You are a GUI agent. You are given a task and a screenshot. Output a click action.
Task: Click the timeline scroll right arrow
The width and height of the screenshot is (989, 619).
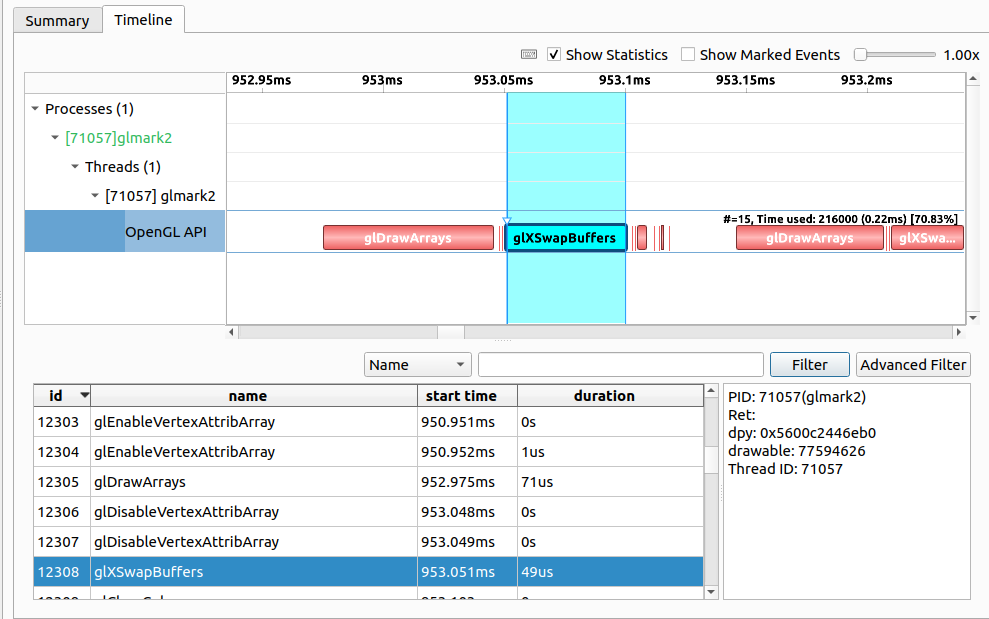[x=960, y=332]
